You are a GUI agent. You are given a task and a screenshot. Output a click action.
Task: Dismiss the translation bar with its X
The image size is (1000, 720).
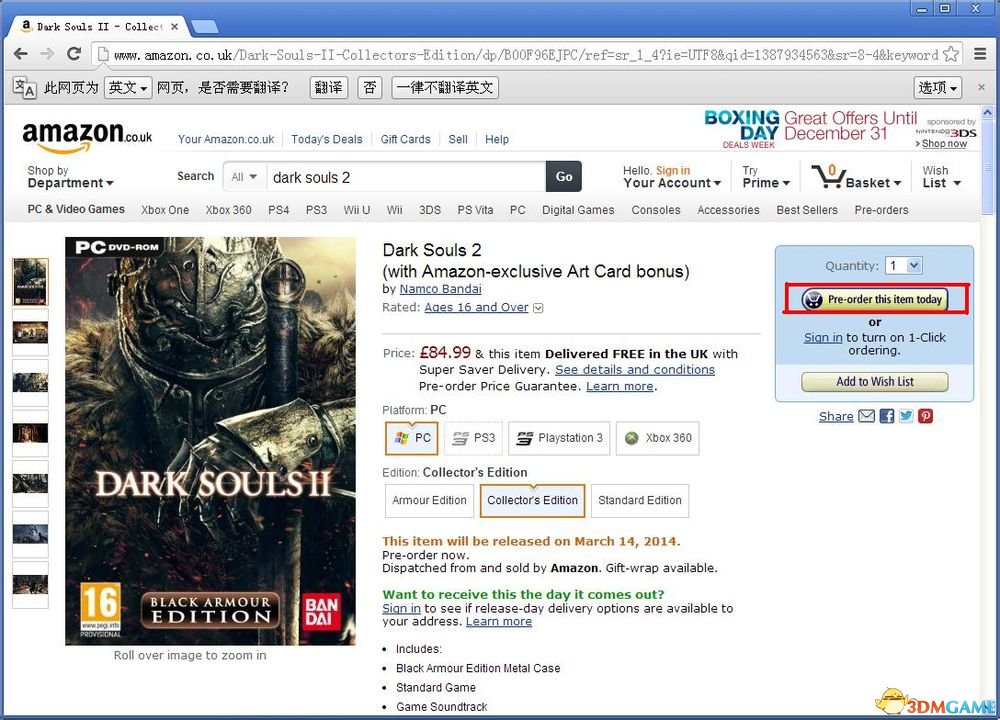tap(982, 87)
